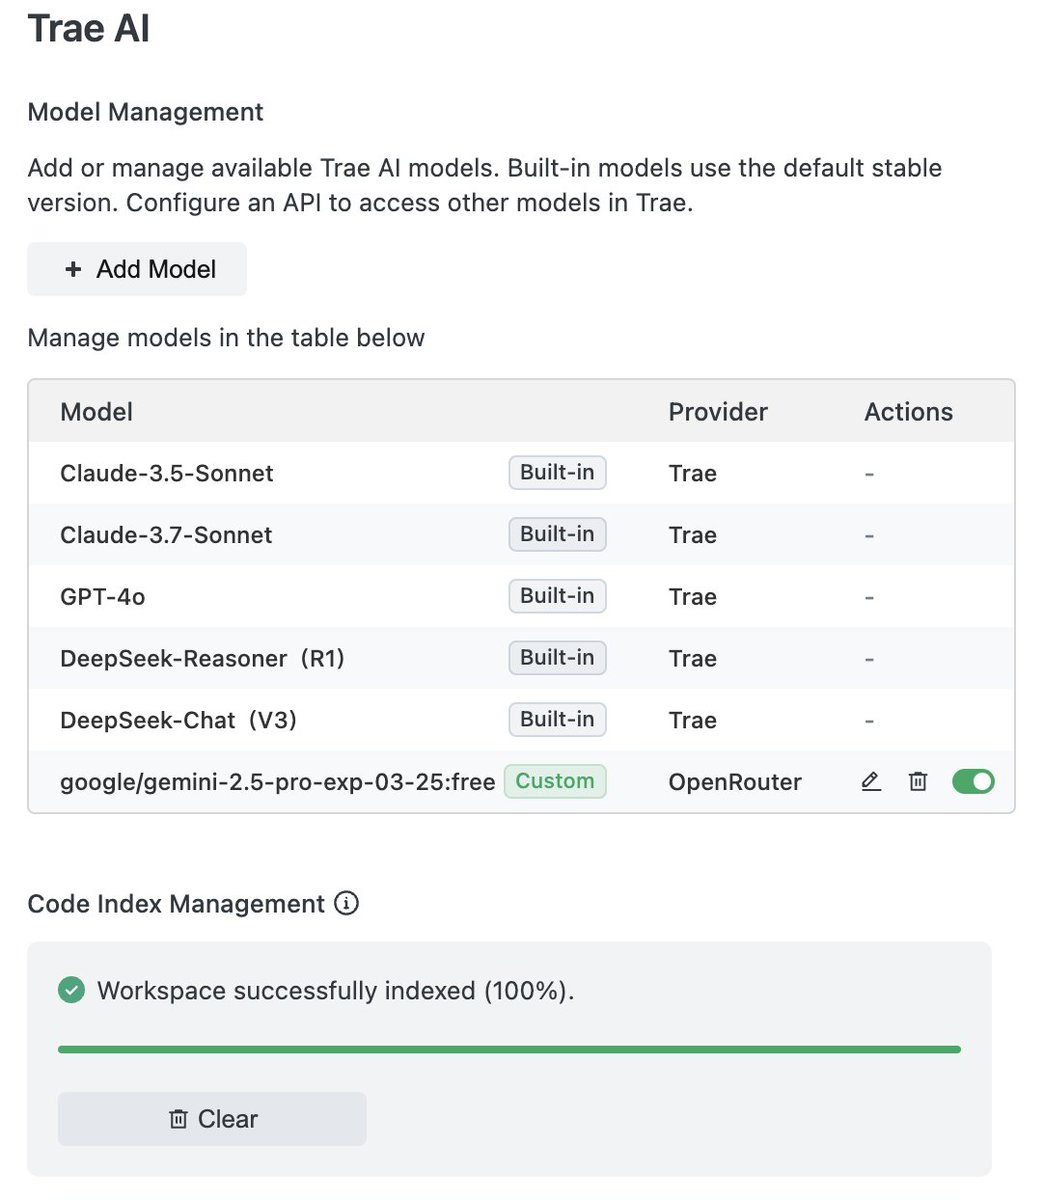1044x1200 pixels.
Task: Click the Provider column header
Action: tap(718, 412)
